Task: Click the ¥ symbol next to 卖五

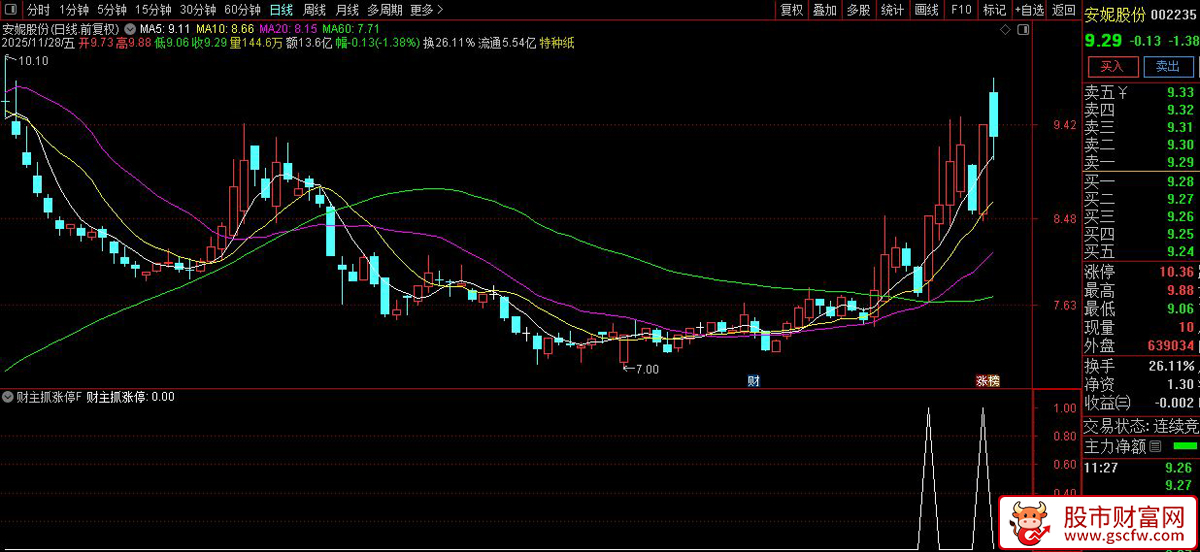Action: pos(1123,93)
